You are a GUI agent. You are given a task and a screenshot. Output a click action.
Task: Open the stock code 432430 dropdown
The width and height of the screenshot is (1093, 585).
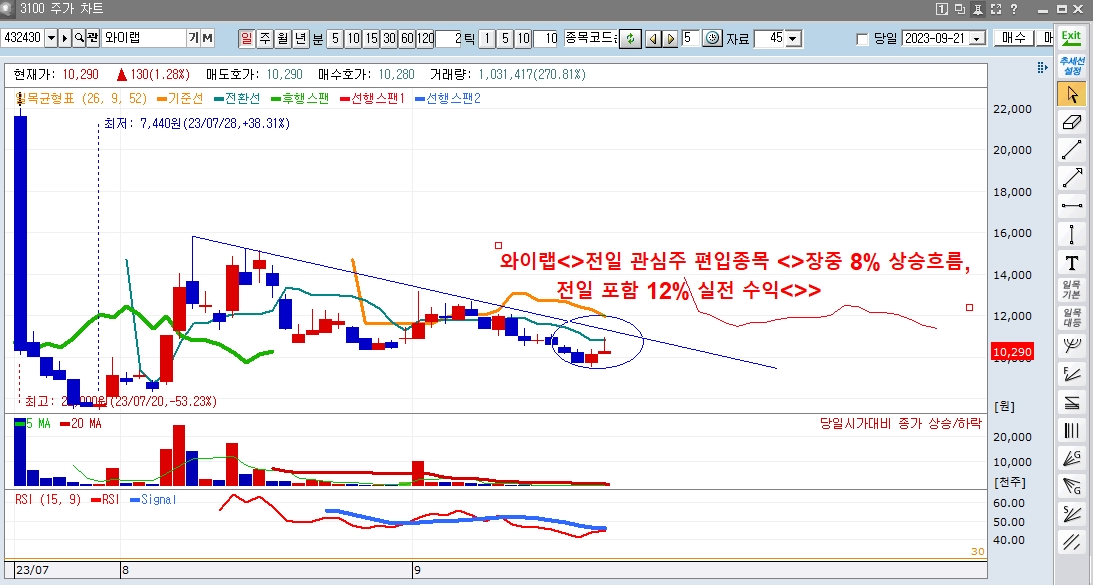[51, 38]
